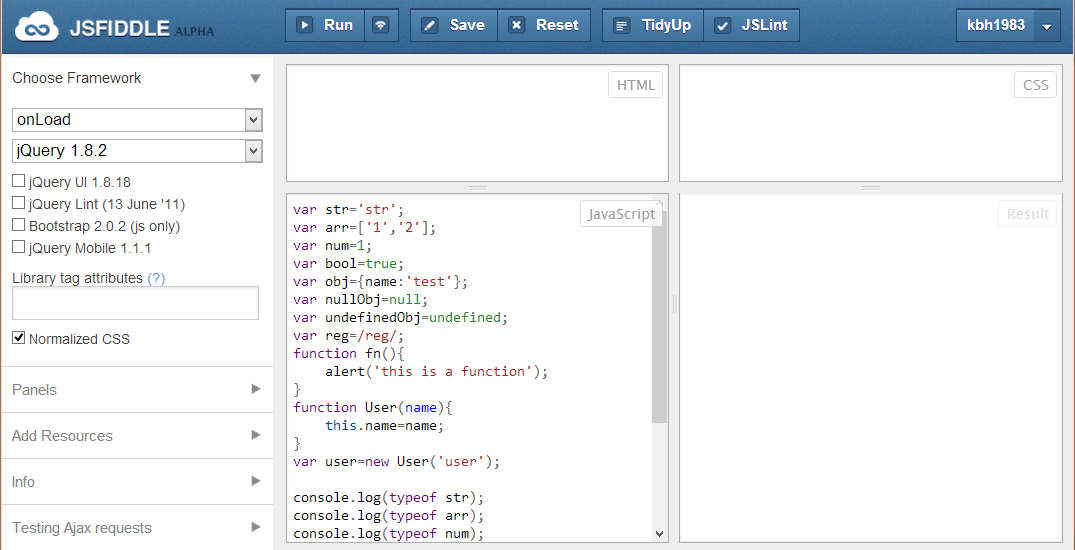Open the onLoad dropdown

point(137,120)
